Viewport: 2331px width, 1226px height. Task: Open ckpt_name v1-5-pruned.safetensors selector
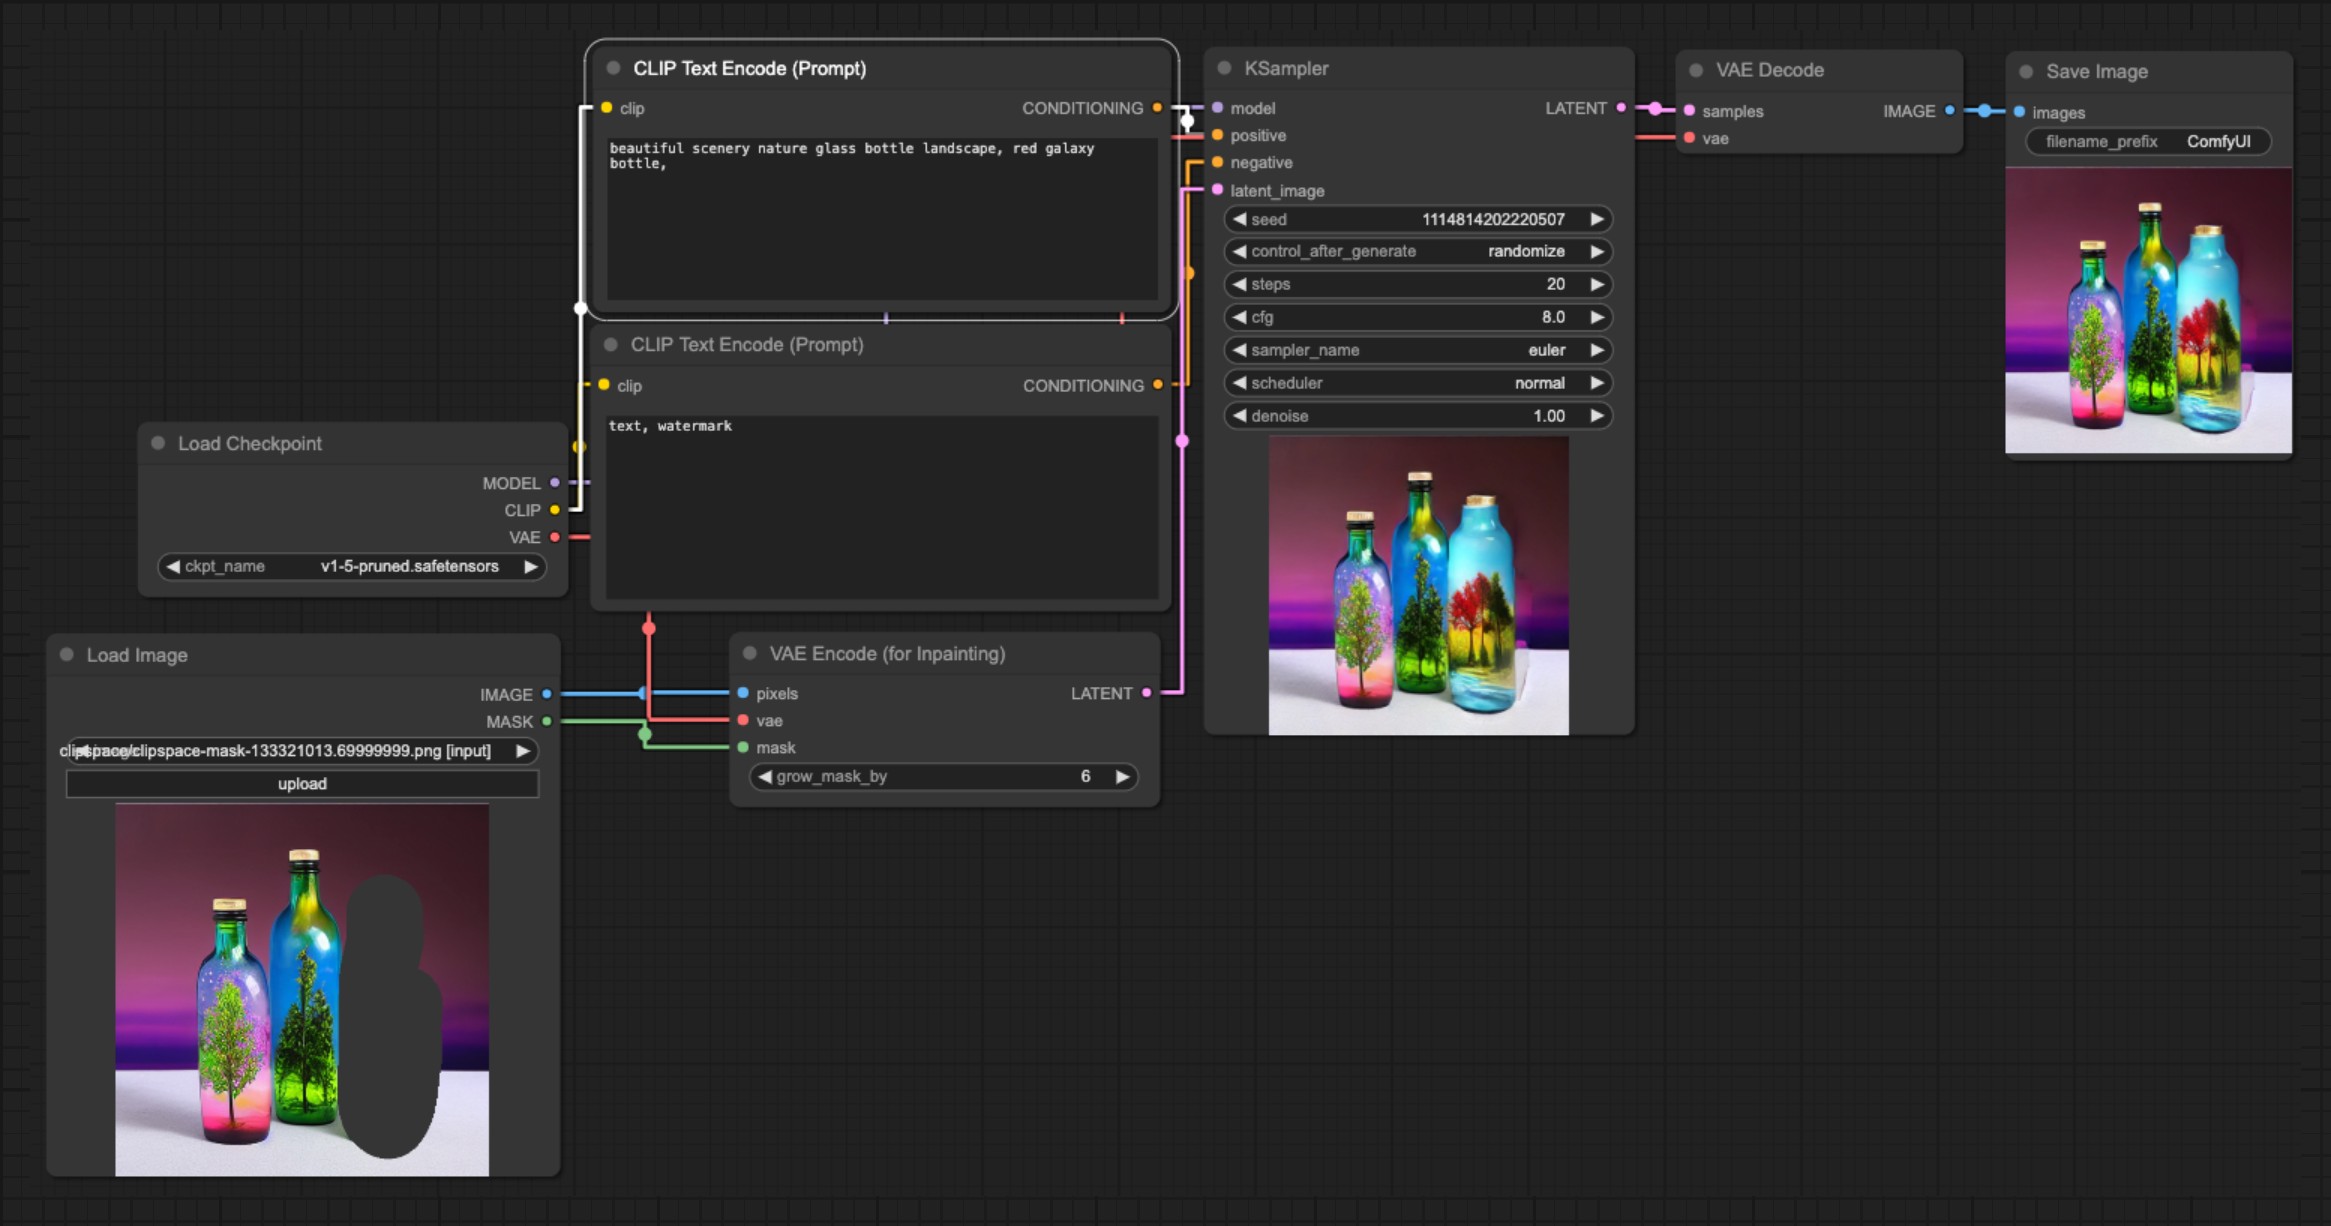[352, 566]
